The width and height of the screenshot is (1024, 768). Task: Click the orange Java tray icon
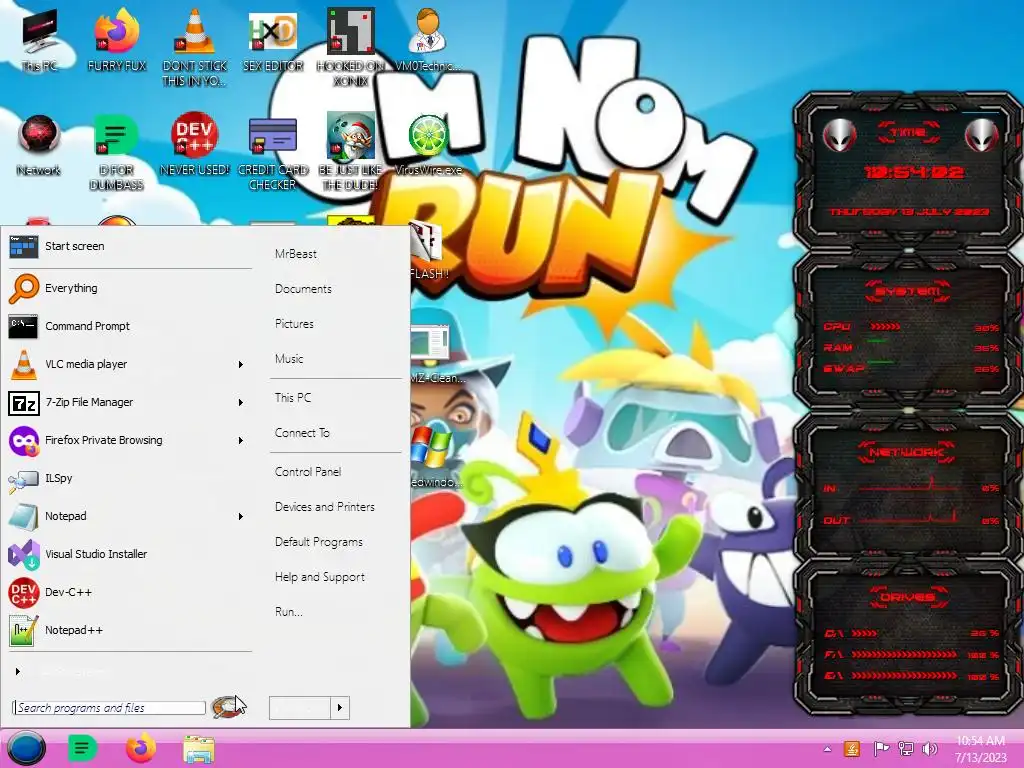(852, 749)
